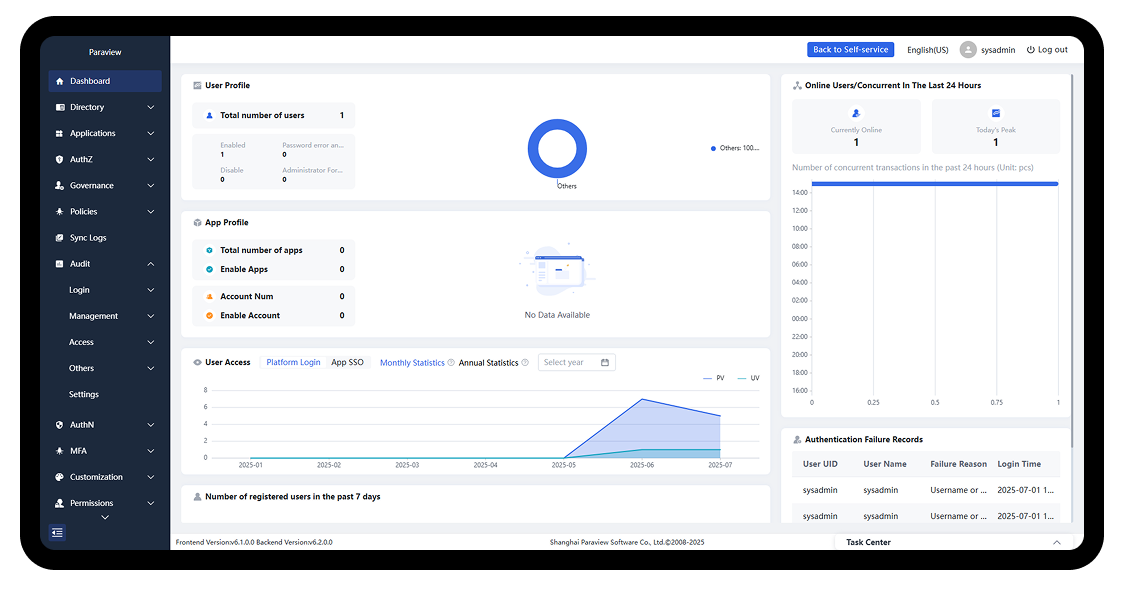Screen dimensions: 1124x594
Task: Click the Permissions user icon
Action: click(59, 503)
